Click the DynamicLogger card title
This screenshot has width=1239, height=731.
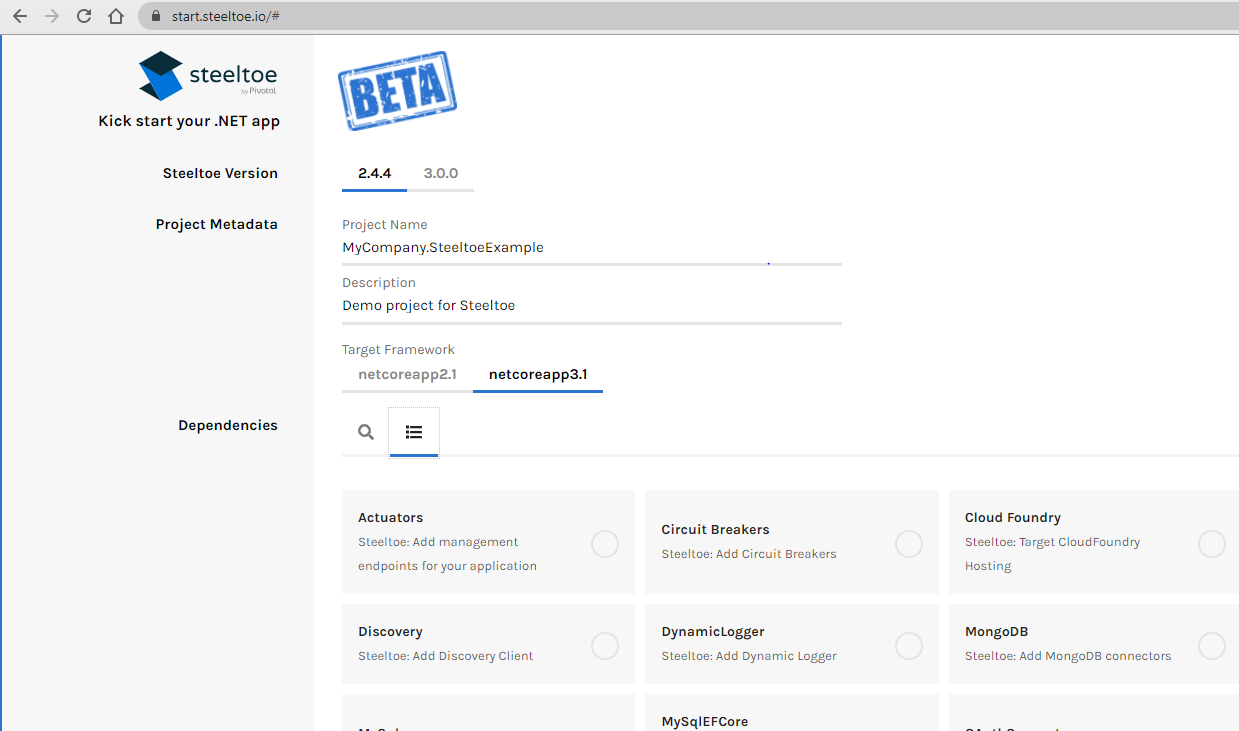(x=713, y=632)
